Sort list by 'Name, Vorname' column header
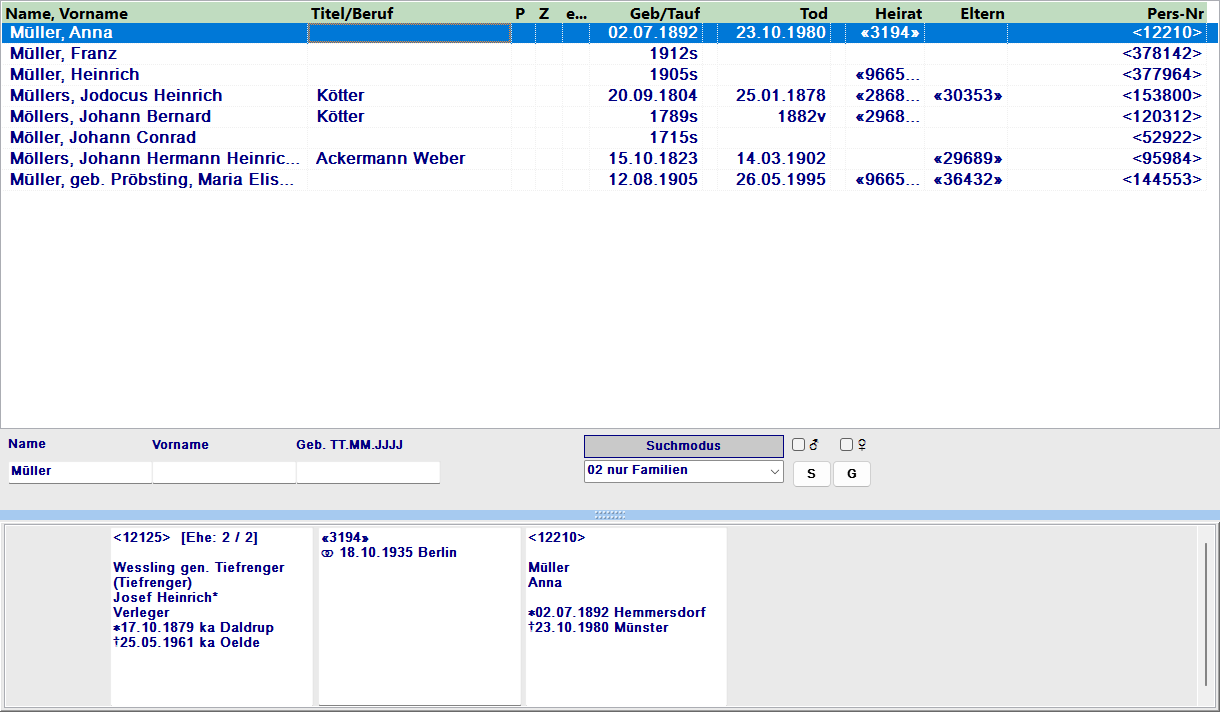Viewport: 1220px width, 712px height. pos(69,13)
